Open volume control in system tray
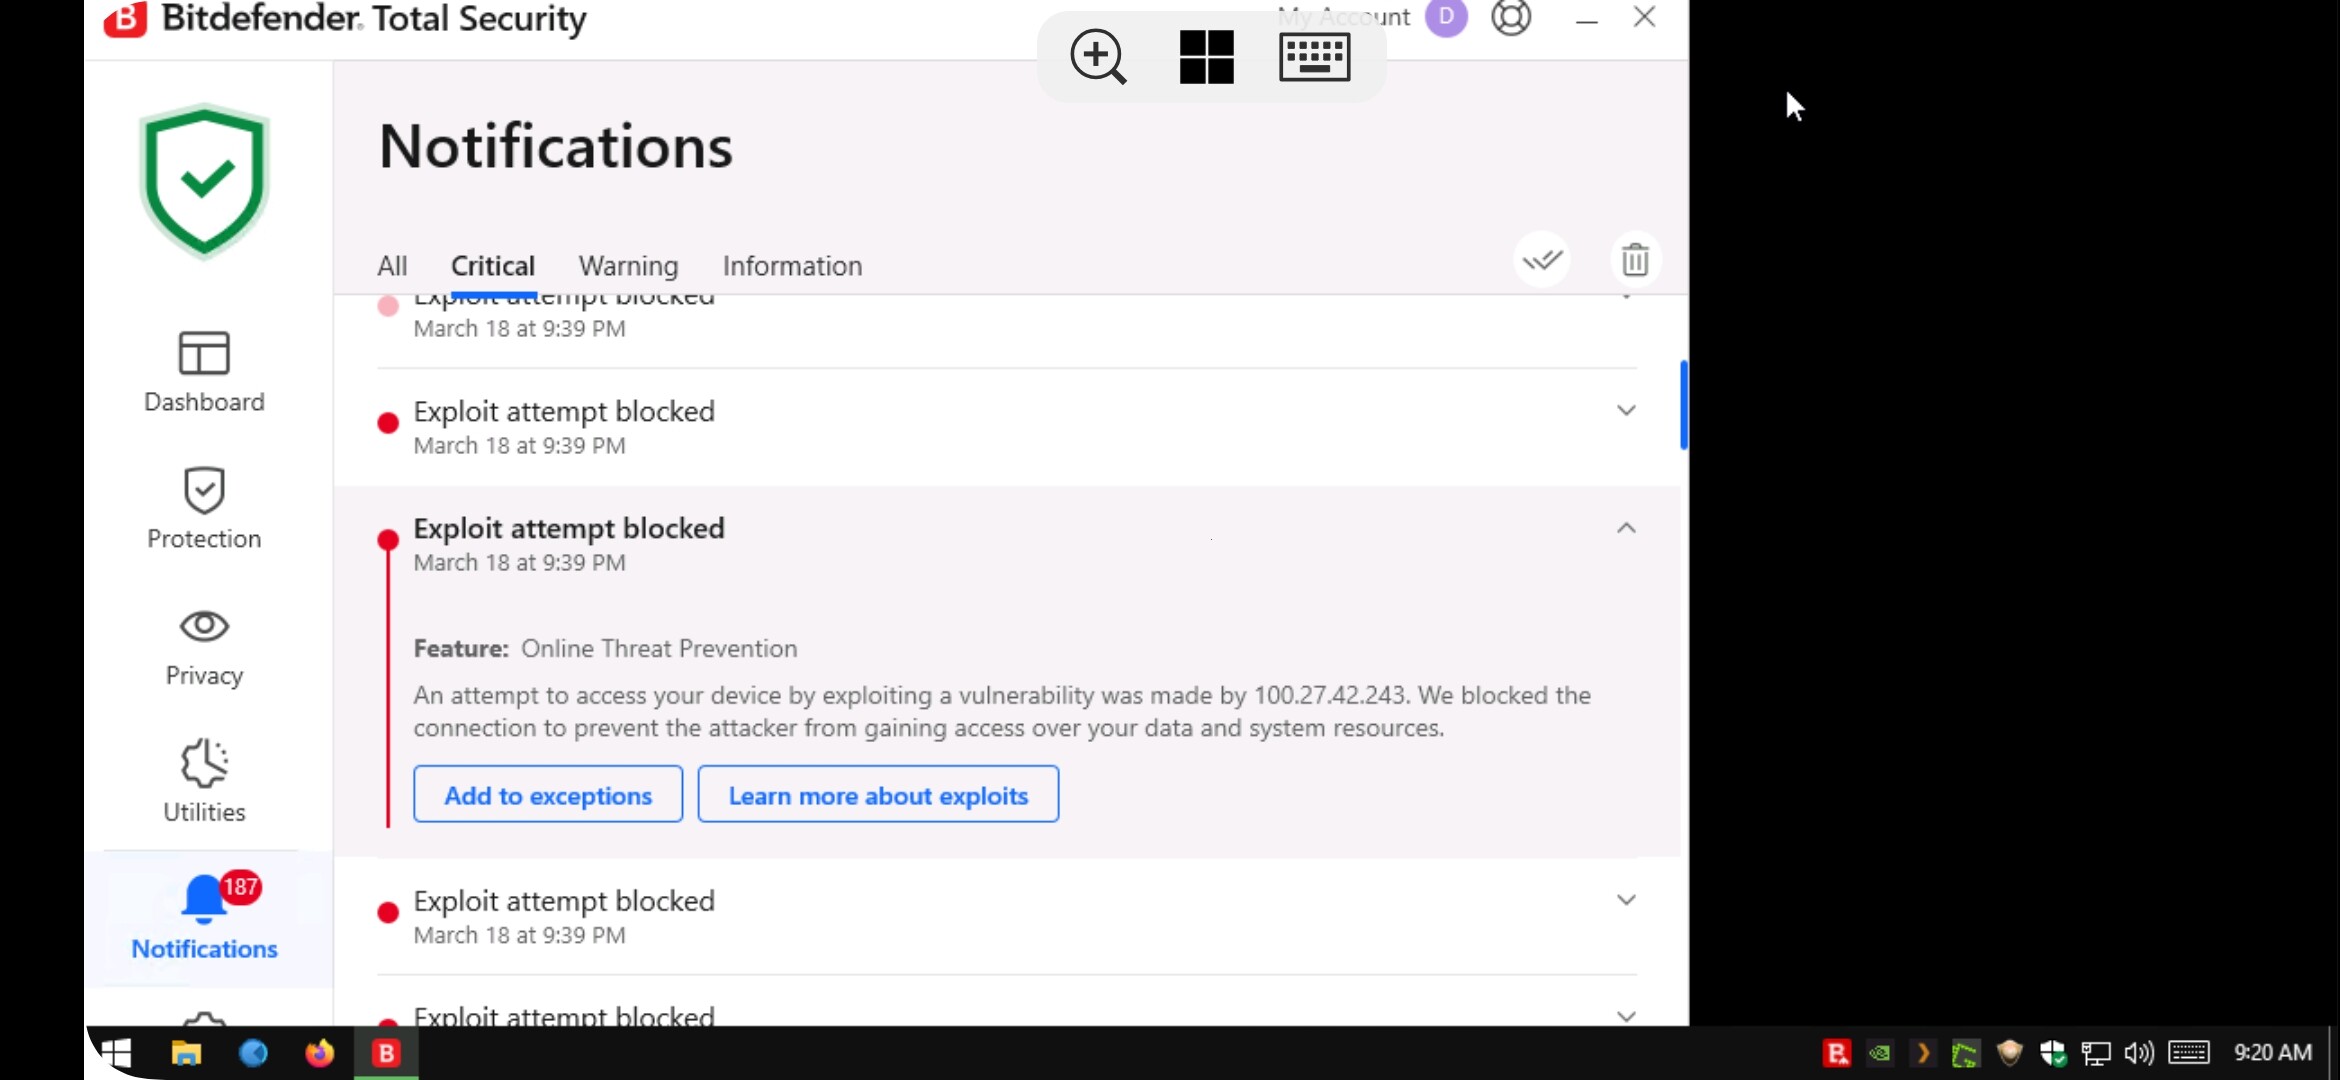 click(2138, 1053)
